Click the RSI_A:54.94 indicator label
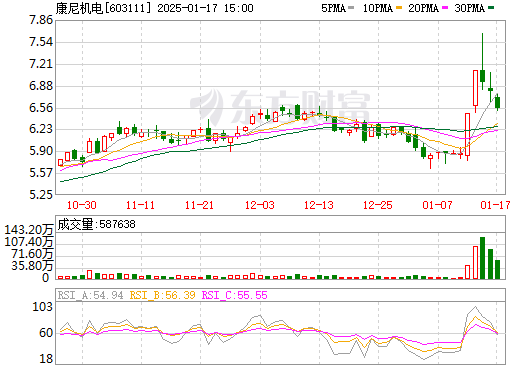Viewport: 520px width, 365px height. pyautogui.click(x=90, y=295)
